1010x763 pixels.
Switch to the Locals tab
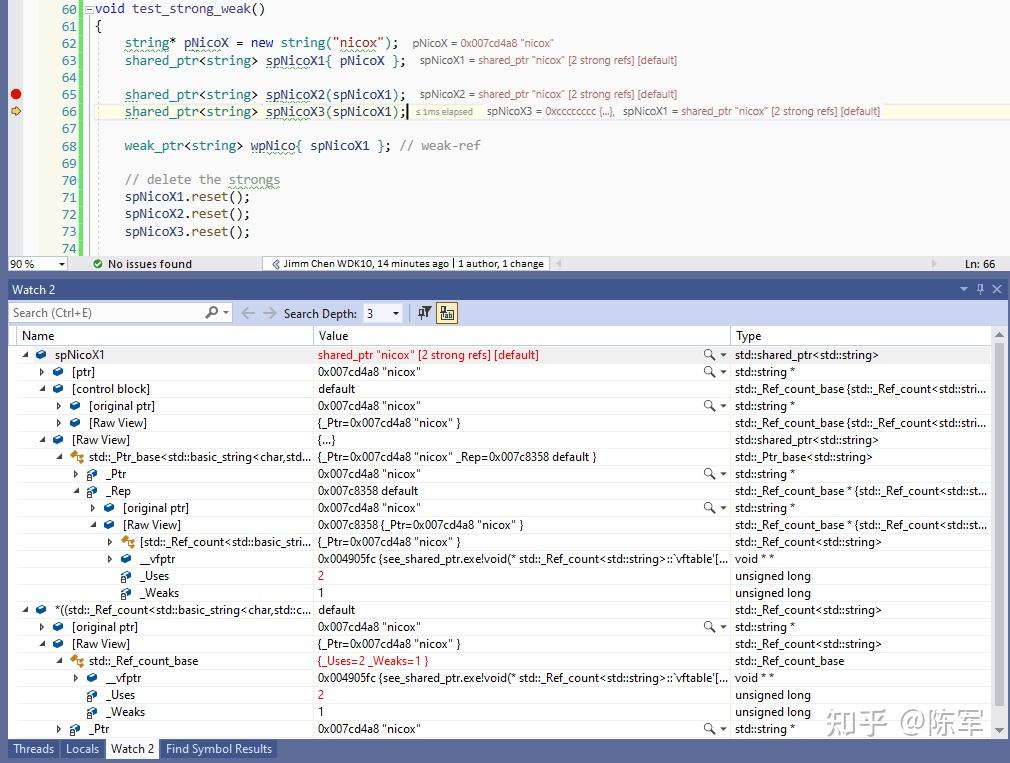[82, 749]
